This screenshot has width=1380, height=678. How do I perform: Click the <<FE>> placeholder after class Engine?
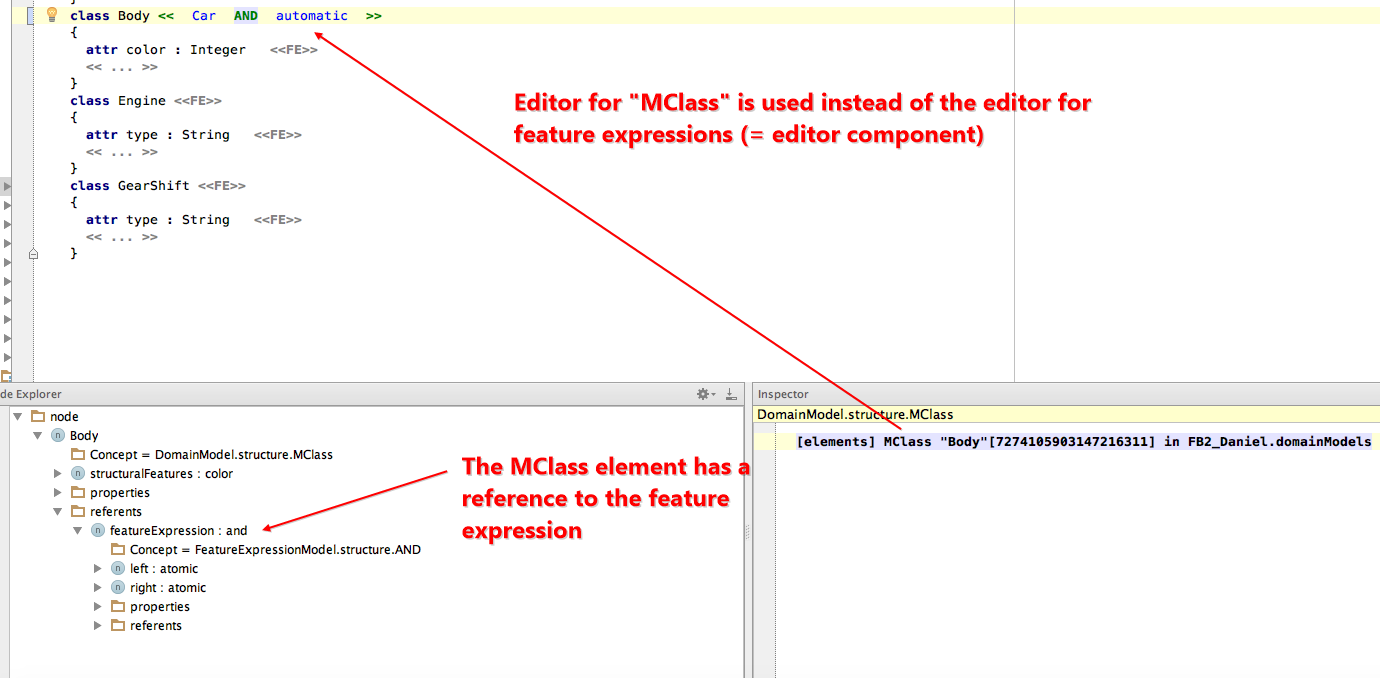198,101
